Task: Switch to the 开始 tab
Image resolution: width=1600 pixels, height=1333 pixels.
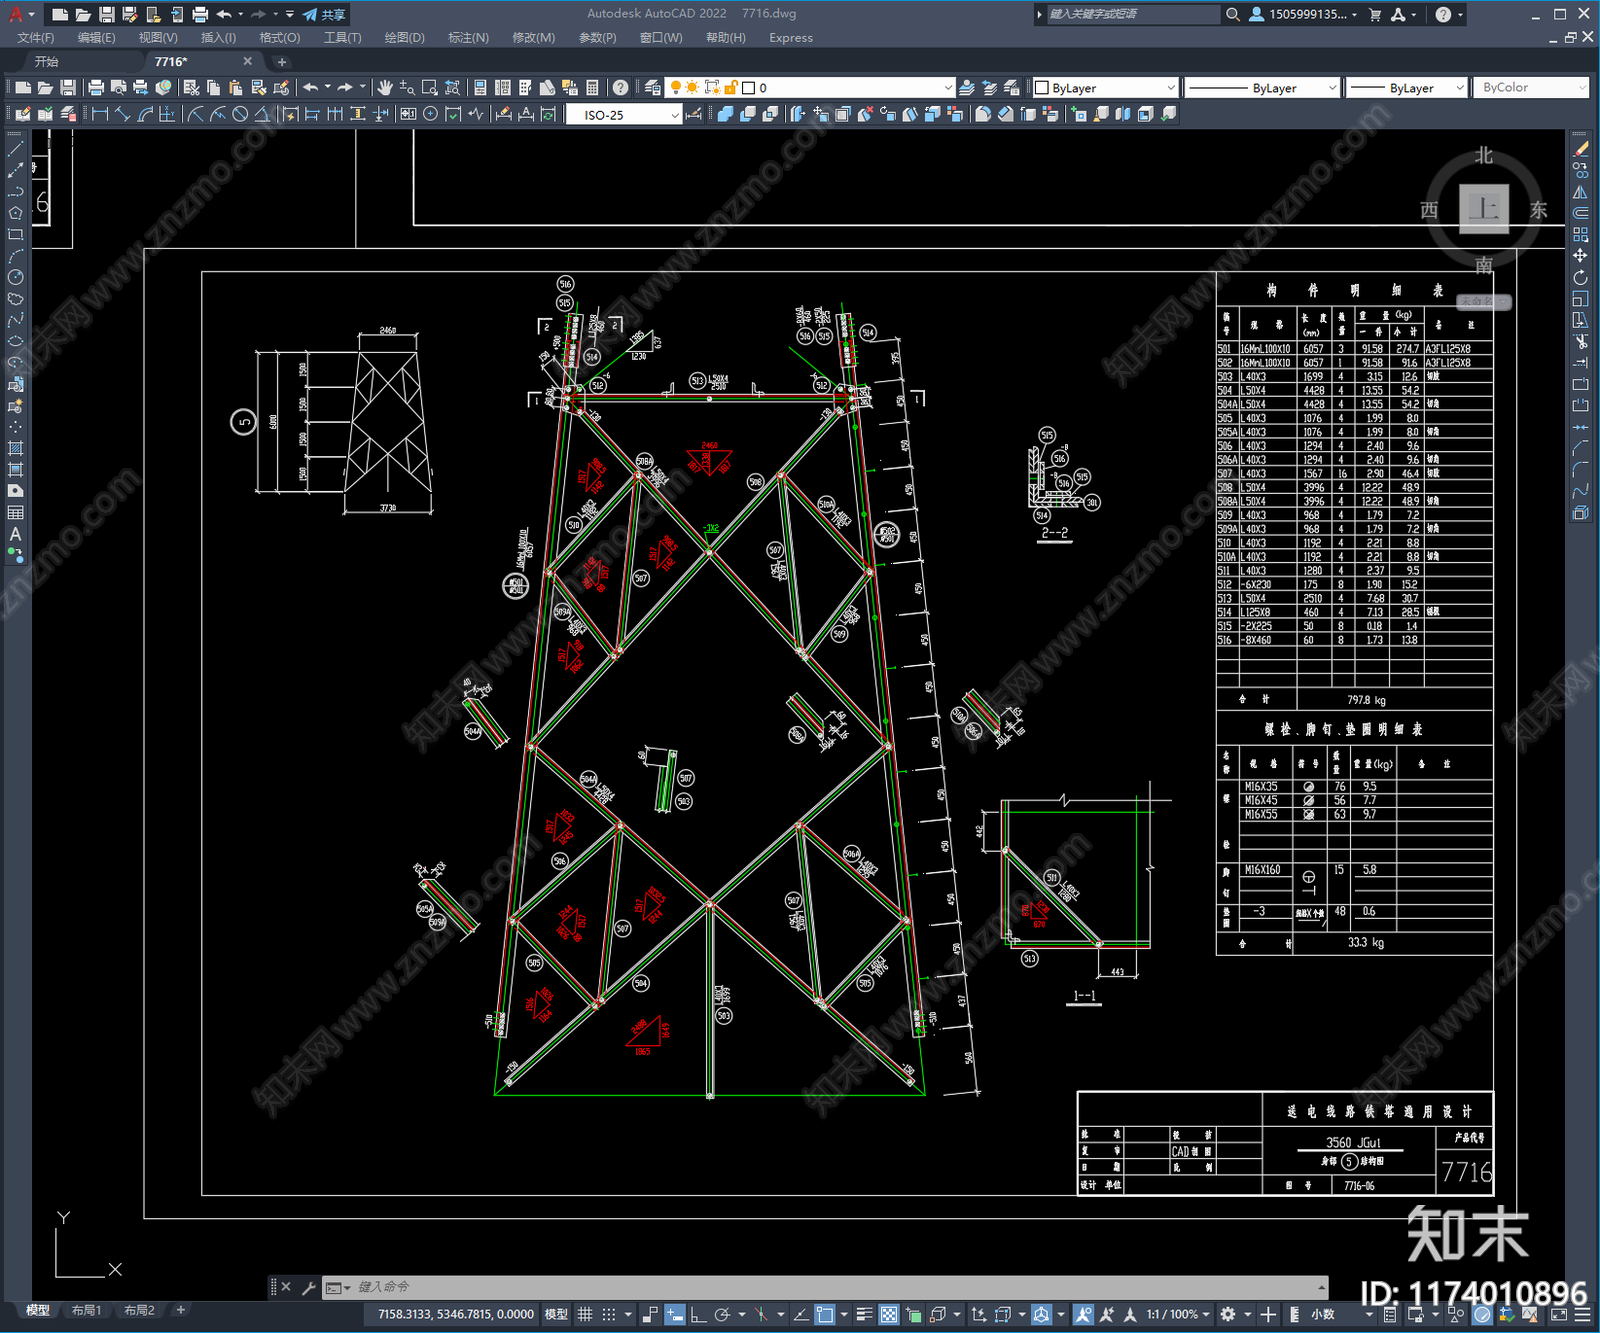Action: [47, 62]
